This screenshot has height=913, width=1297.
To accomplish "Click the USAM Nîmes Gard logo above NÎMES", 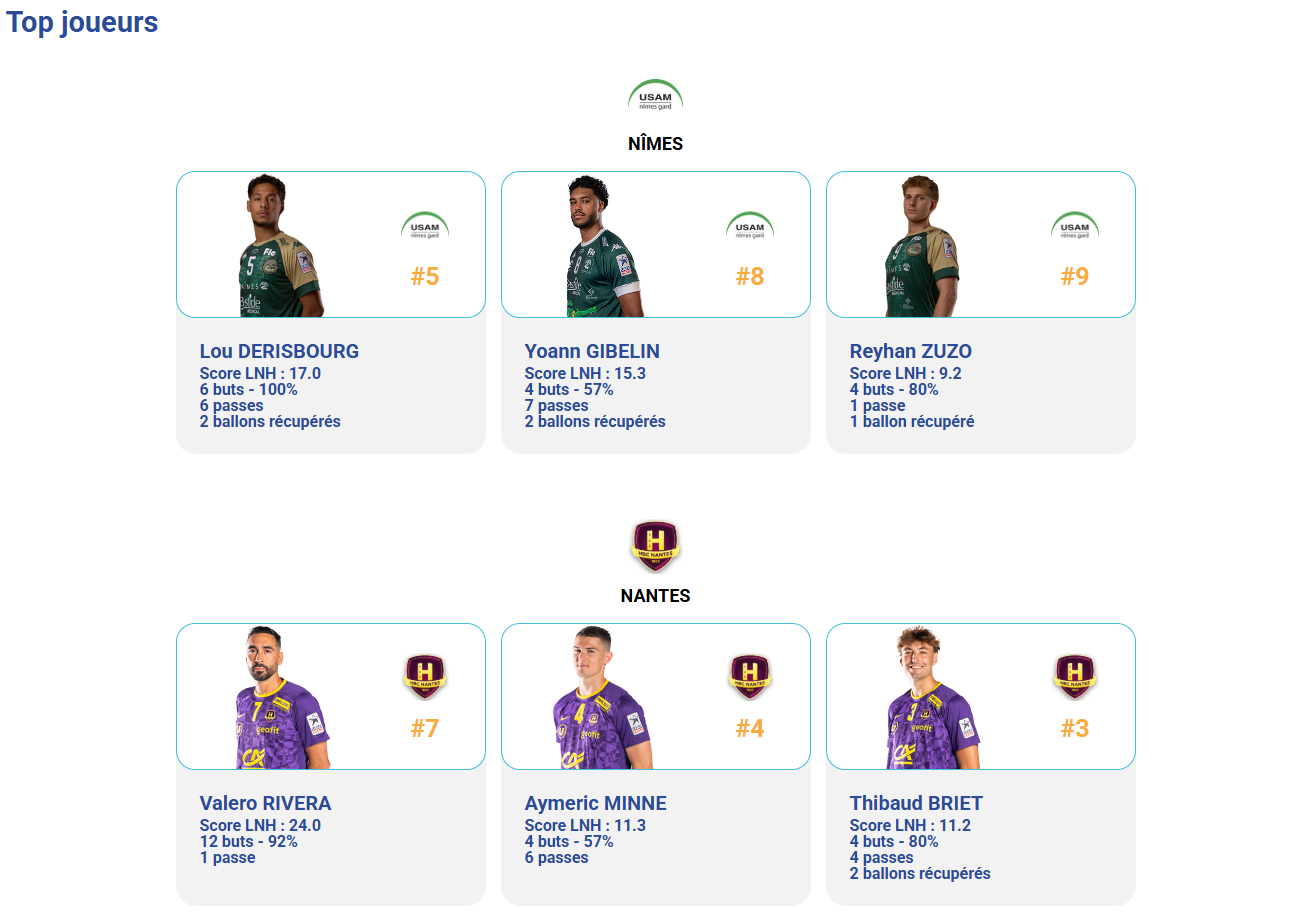I will pos(655,97).
